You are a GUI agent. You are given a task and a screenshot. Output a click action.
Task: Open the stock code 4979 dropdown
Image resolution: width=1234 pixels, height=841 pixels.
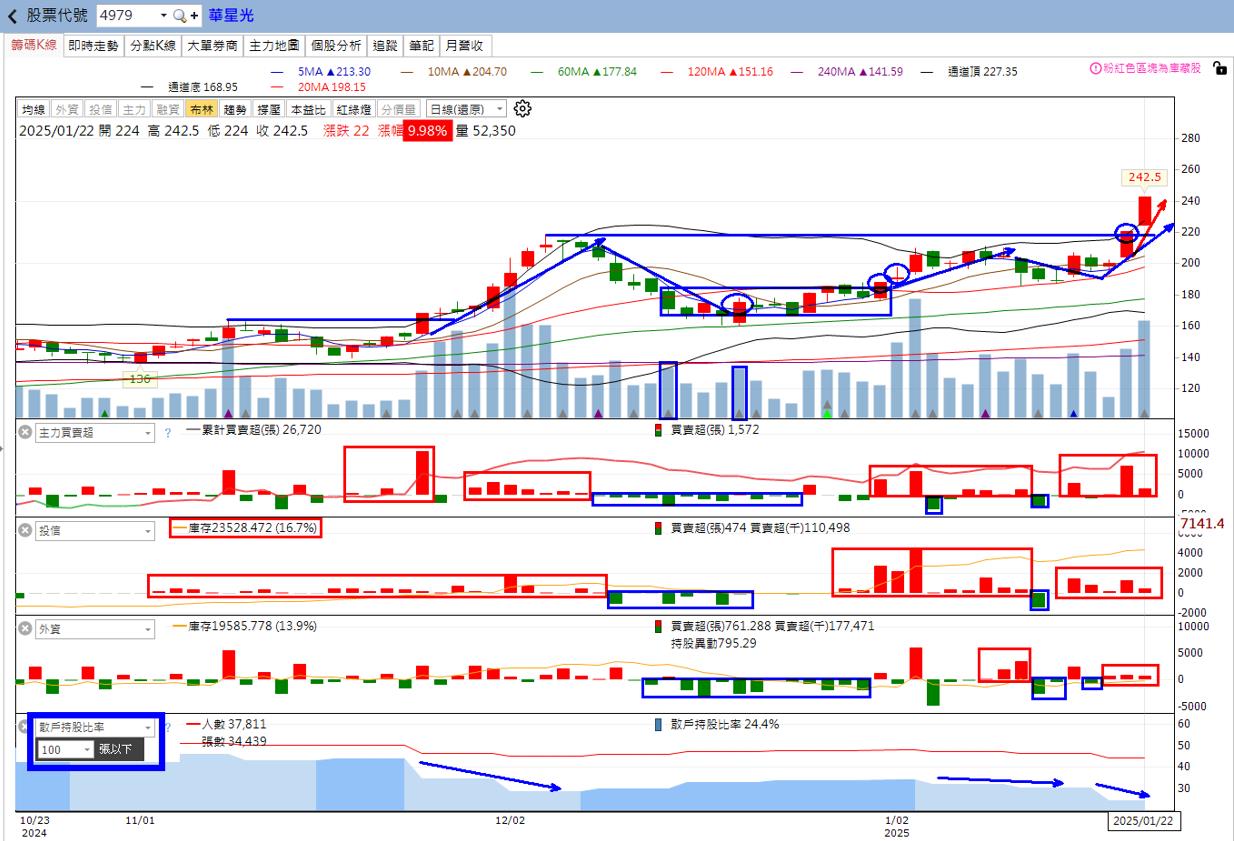click(163, 16)
